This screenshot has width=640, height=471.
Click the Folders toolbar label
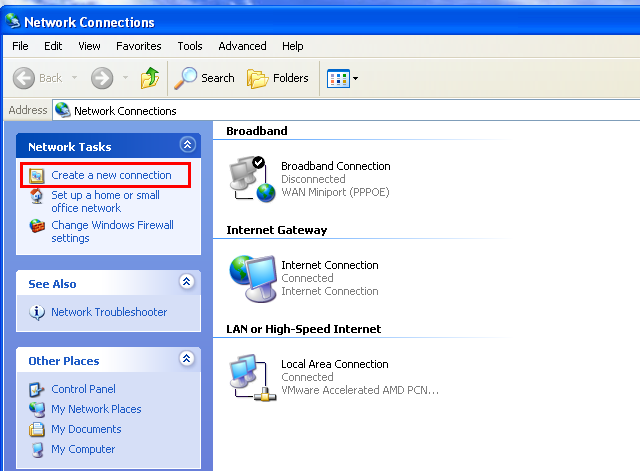[x=291, y=78]
